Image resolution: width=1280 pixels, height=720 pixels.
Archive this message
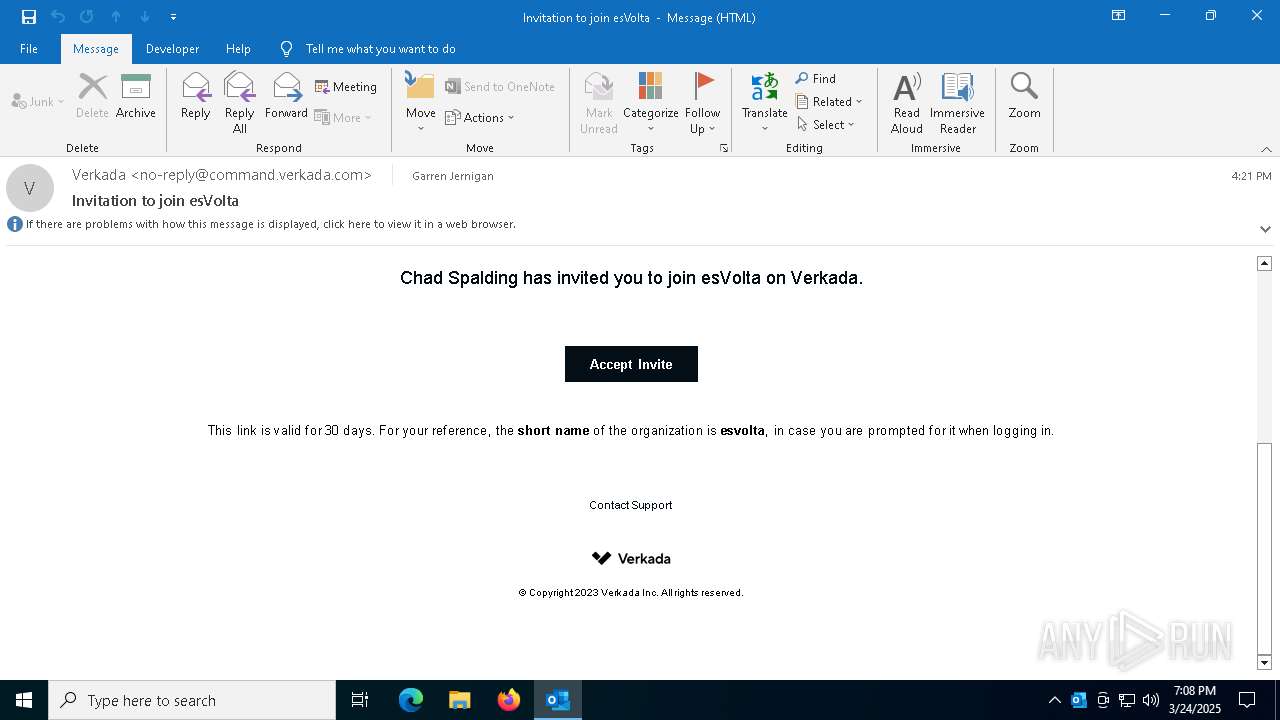tap(136, 96)
